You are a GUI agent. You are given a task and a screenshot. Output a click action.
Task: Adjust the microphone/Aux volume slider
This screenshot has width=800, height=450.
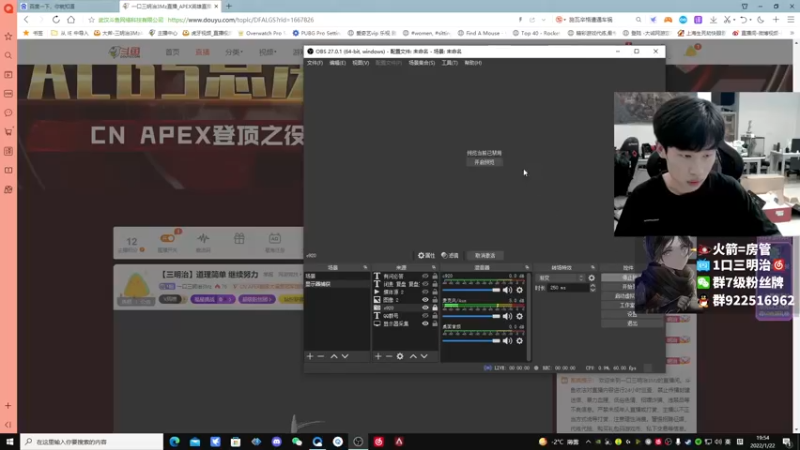(x=471, y=316)
